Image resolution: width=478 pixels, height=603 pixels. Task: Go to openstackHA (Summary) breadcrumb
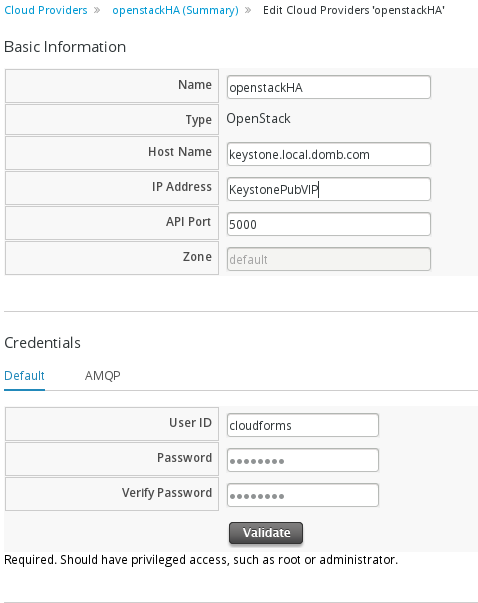(175, 10)
